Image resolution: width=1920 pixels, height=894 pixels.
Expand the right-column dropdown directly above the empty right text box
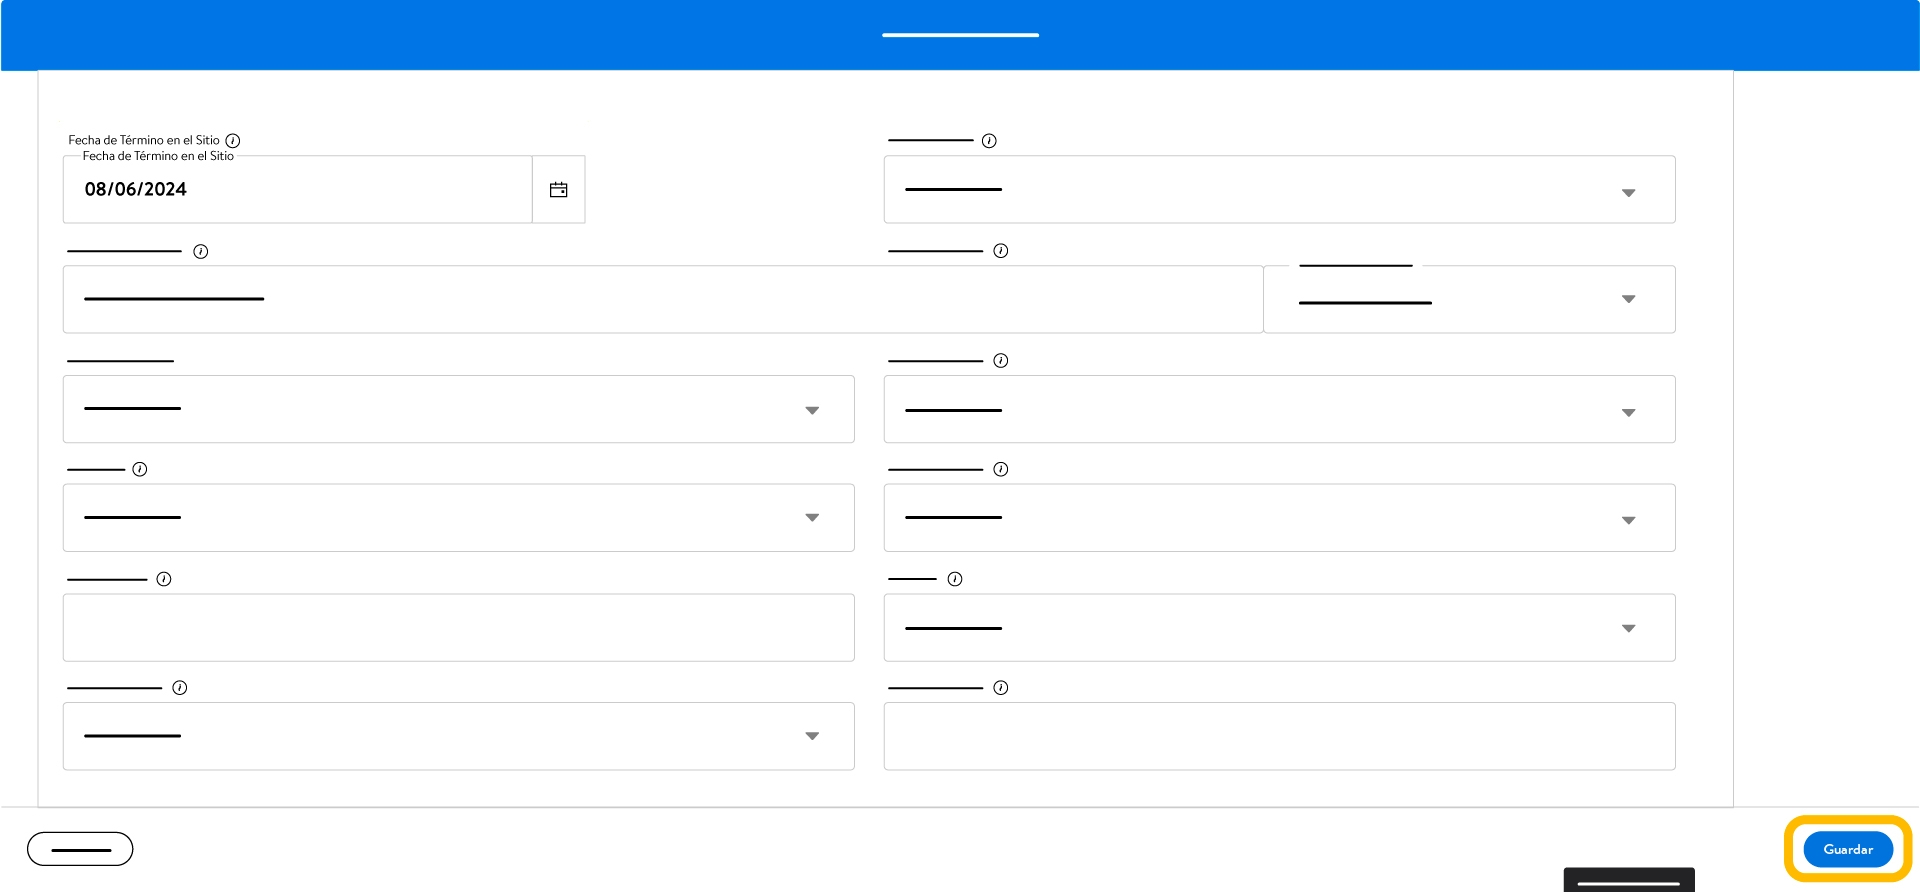(x=1279, y=628)
